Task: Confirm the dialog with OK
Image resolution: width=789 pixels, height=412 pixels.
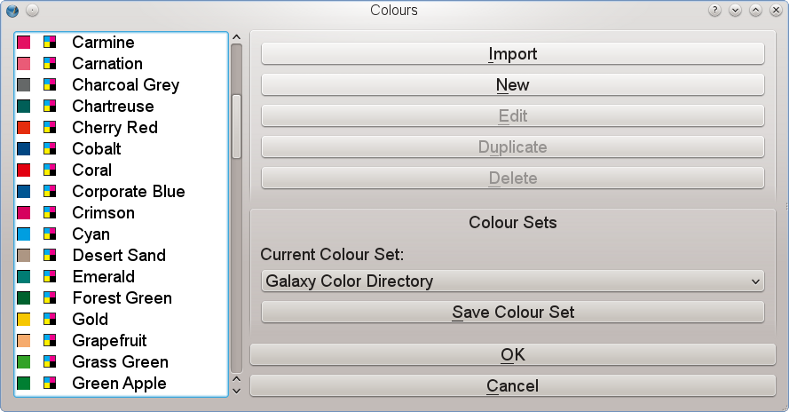Action: [x=513, y=355]
